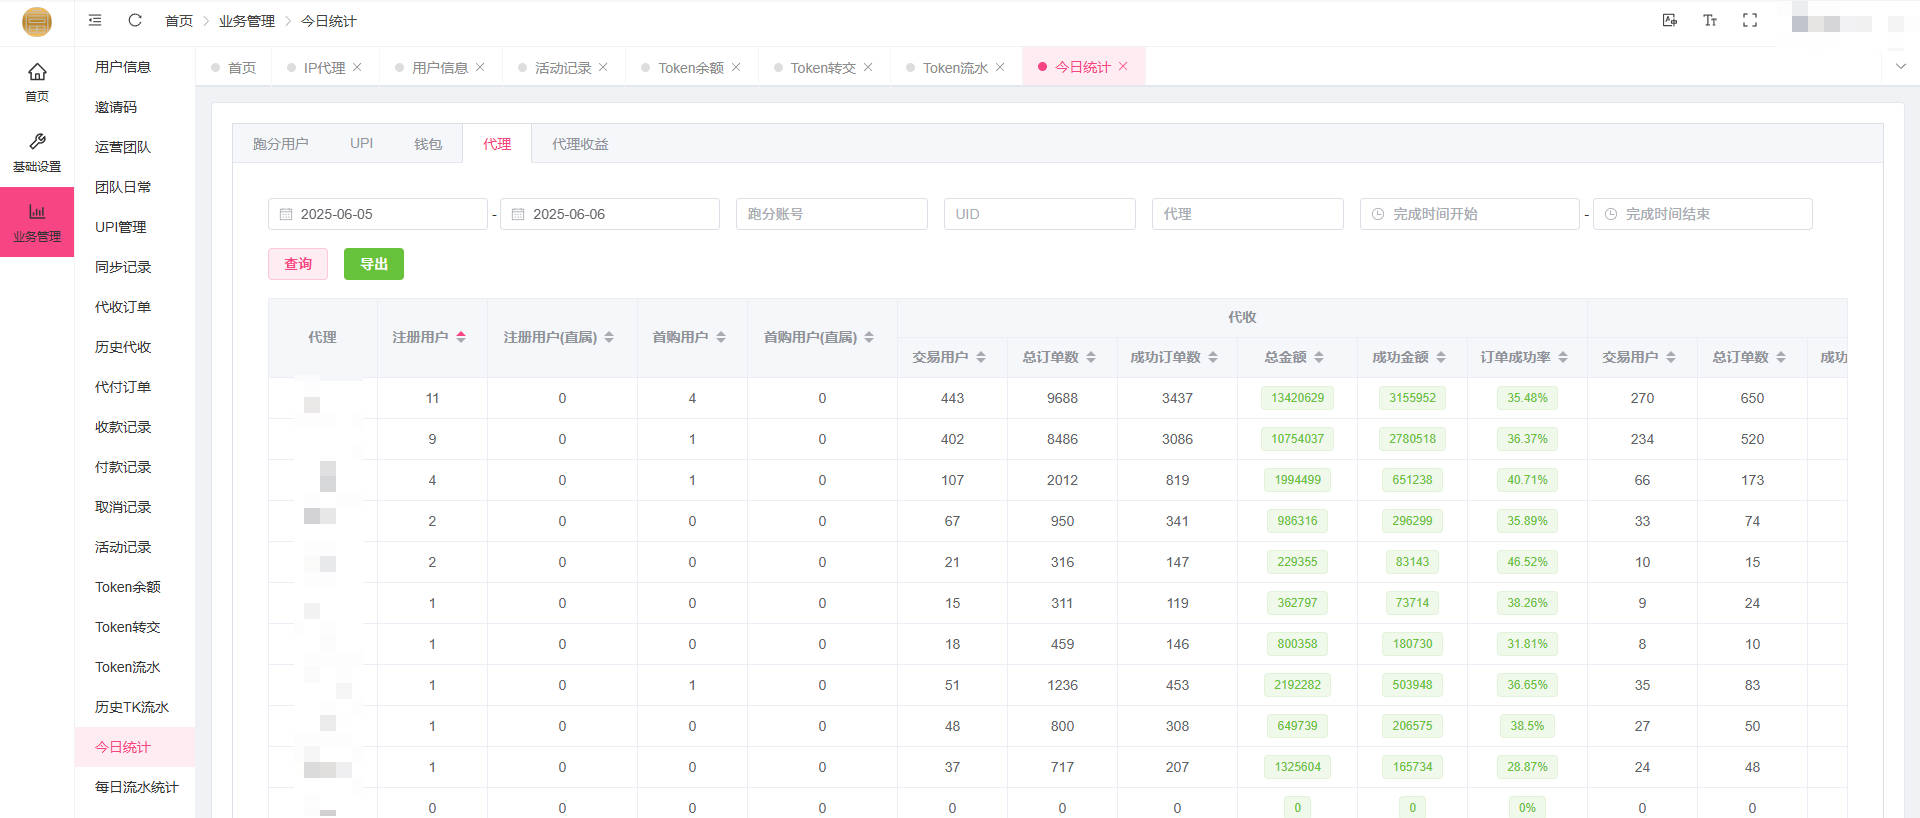Sort by first 总订单数 column arrows
Image resolution: width=1920 pixels, height=818 pixels.
click(1091, 357)
